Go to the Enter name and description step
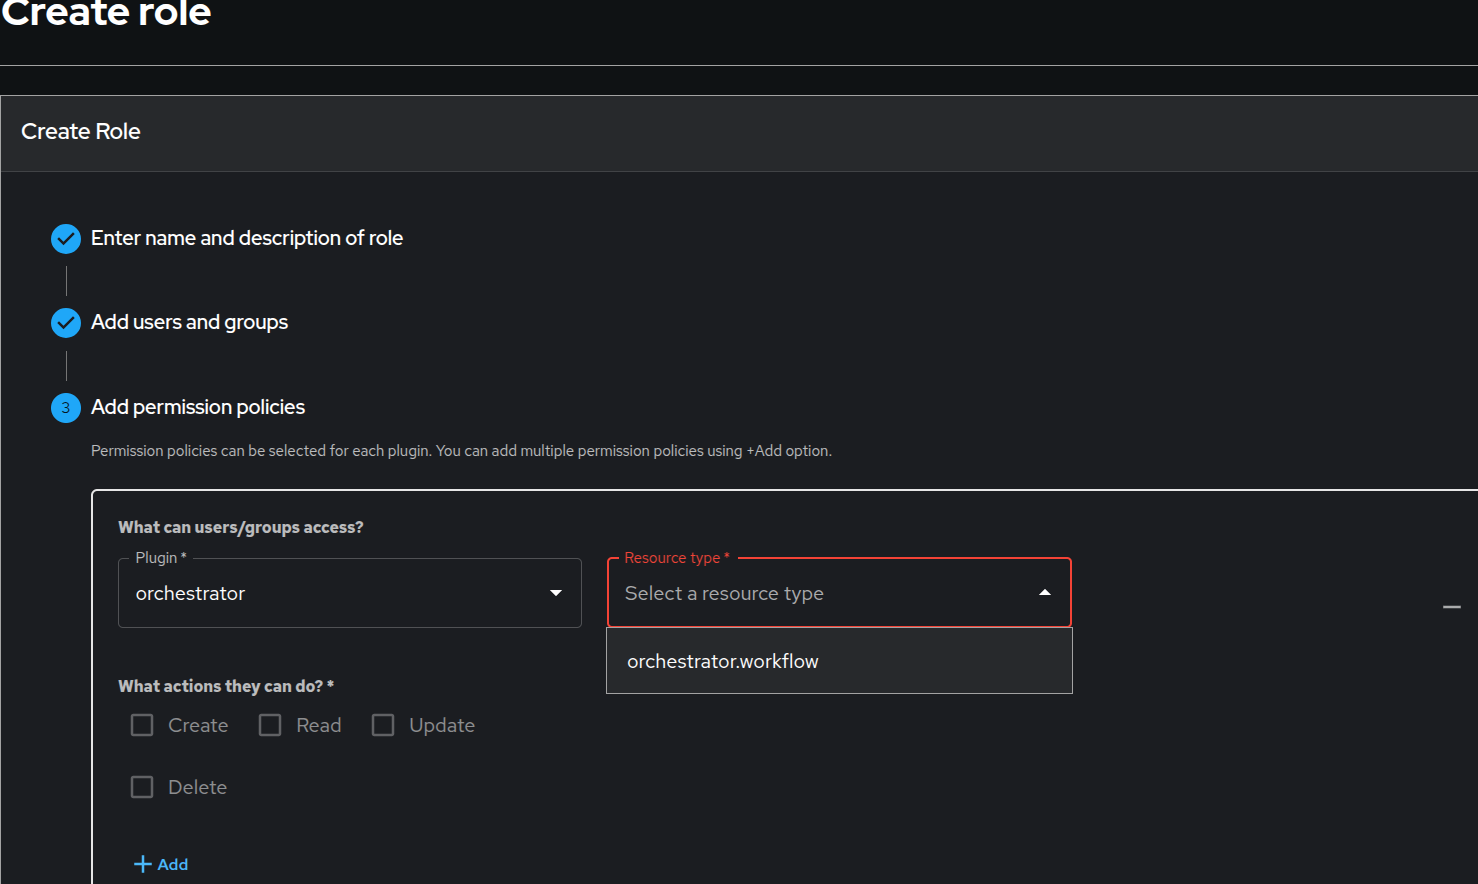 tap(247, 238)
